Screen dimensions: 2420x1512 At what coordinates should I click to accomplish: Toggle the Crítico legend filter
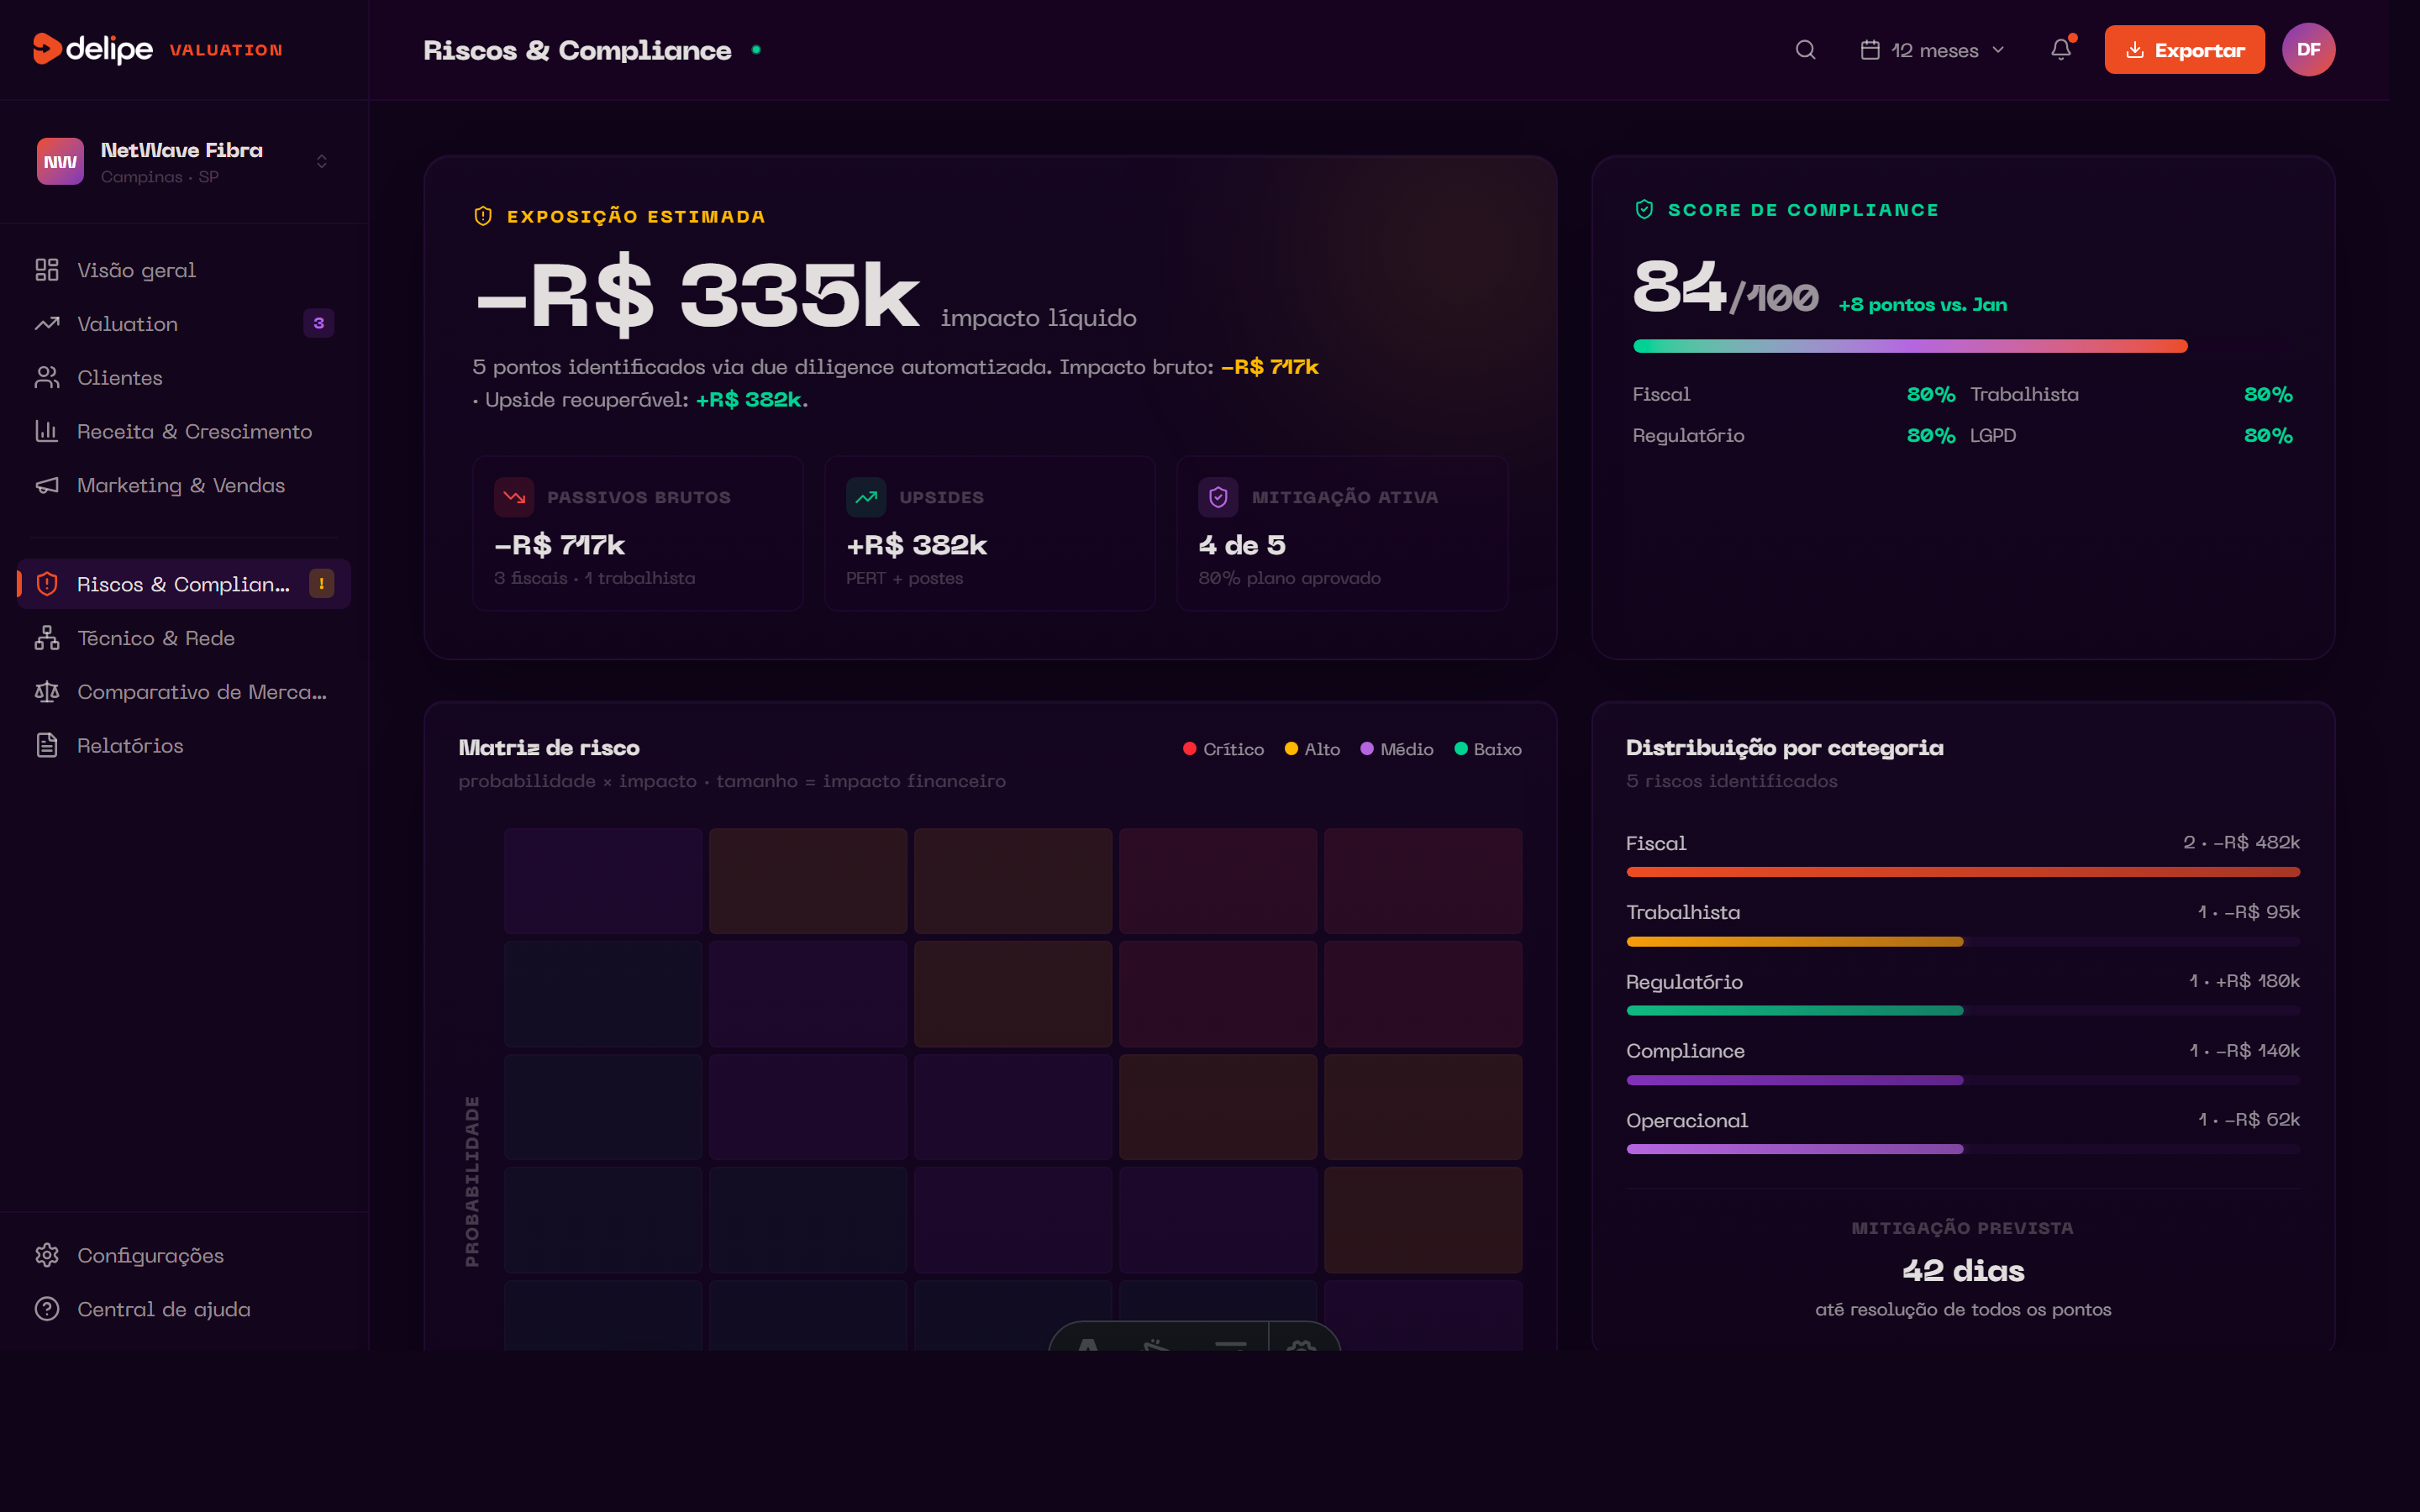(x=1223, y=749)
